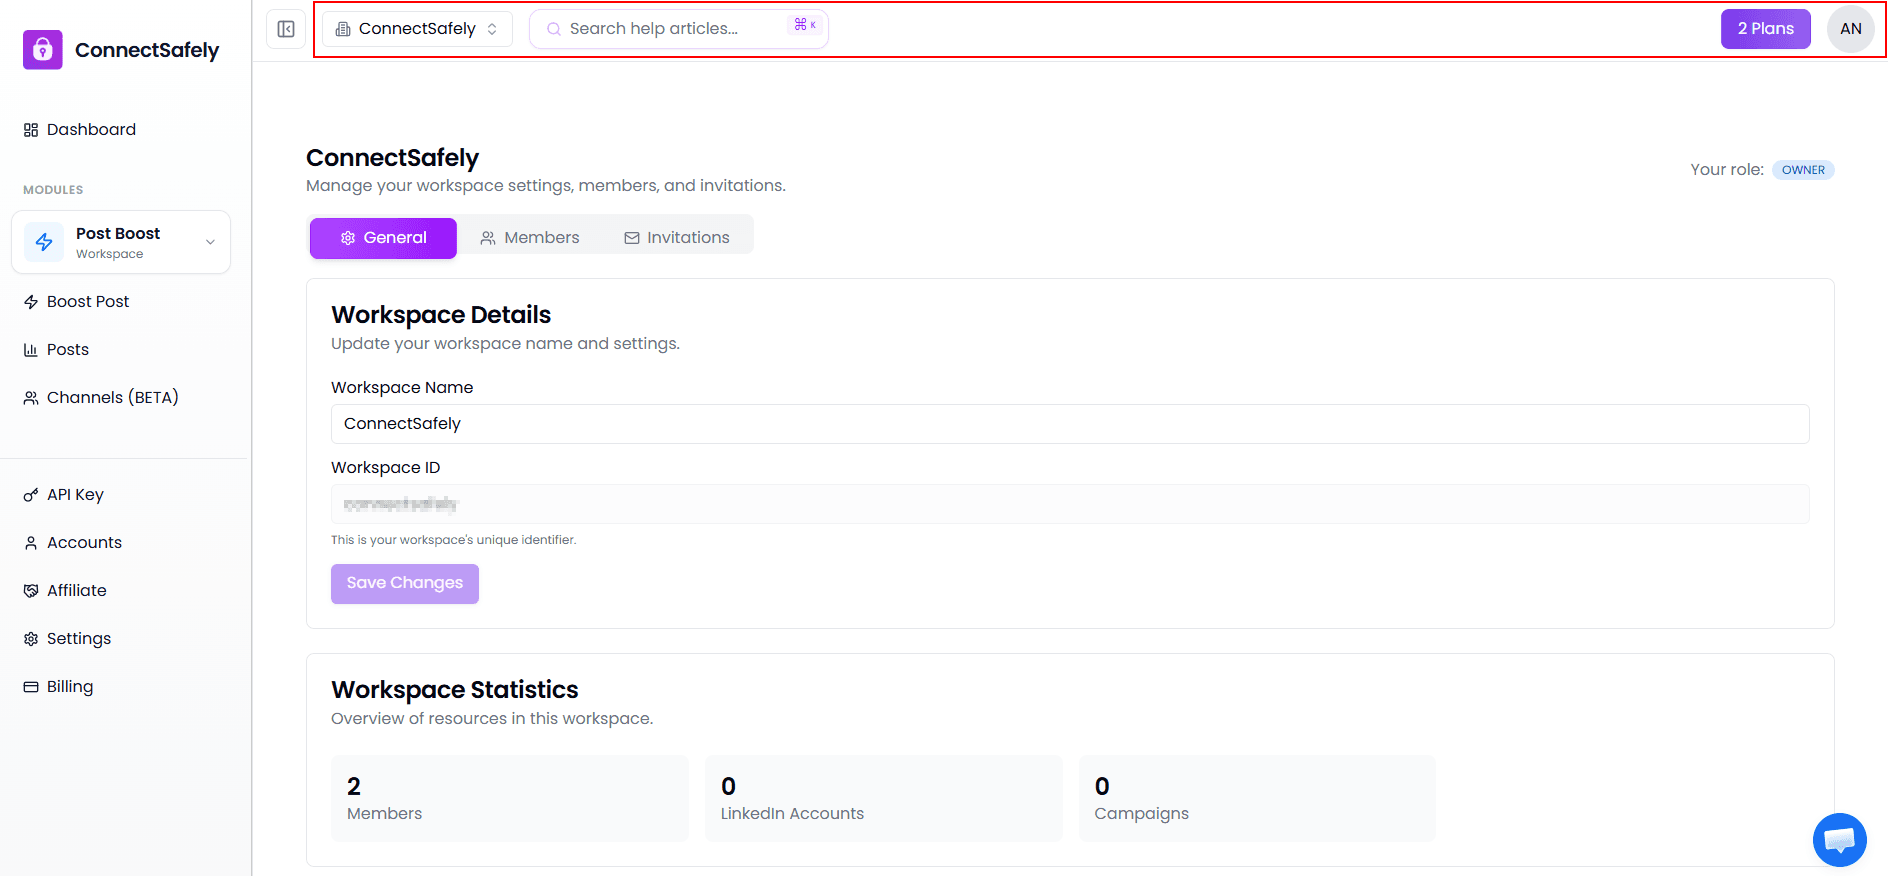Click the Workspace Statistics heading
The image size is (1888, 876).
(455, 690)
